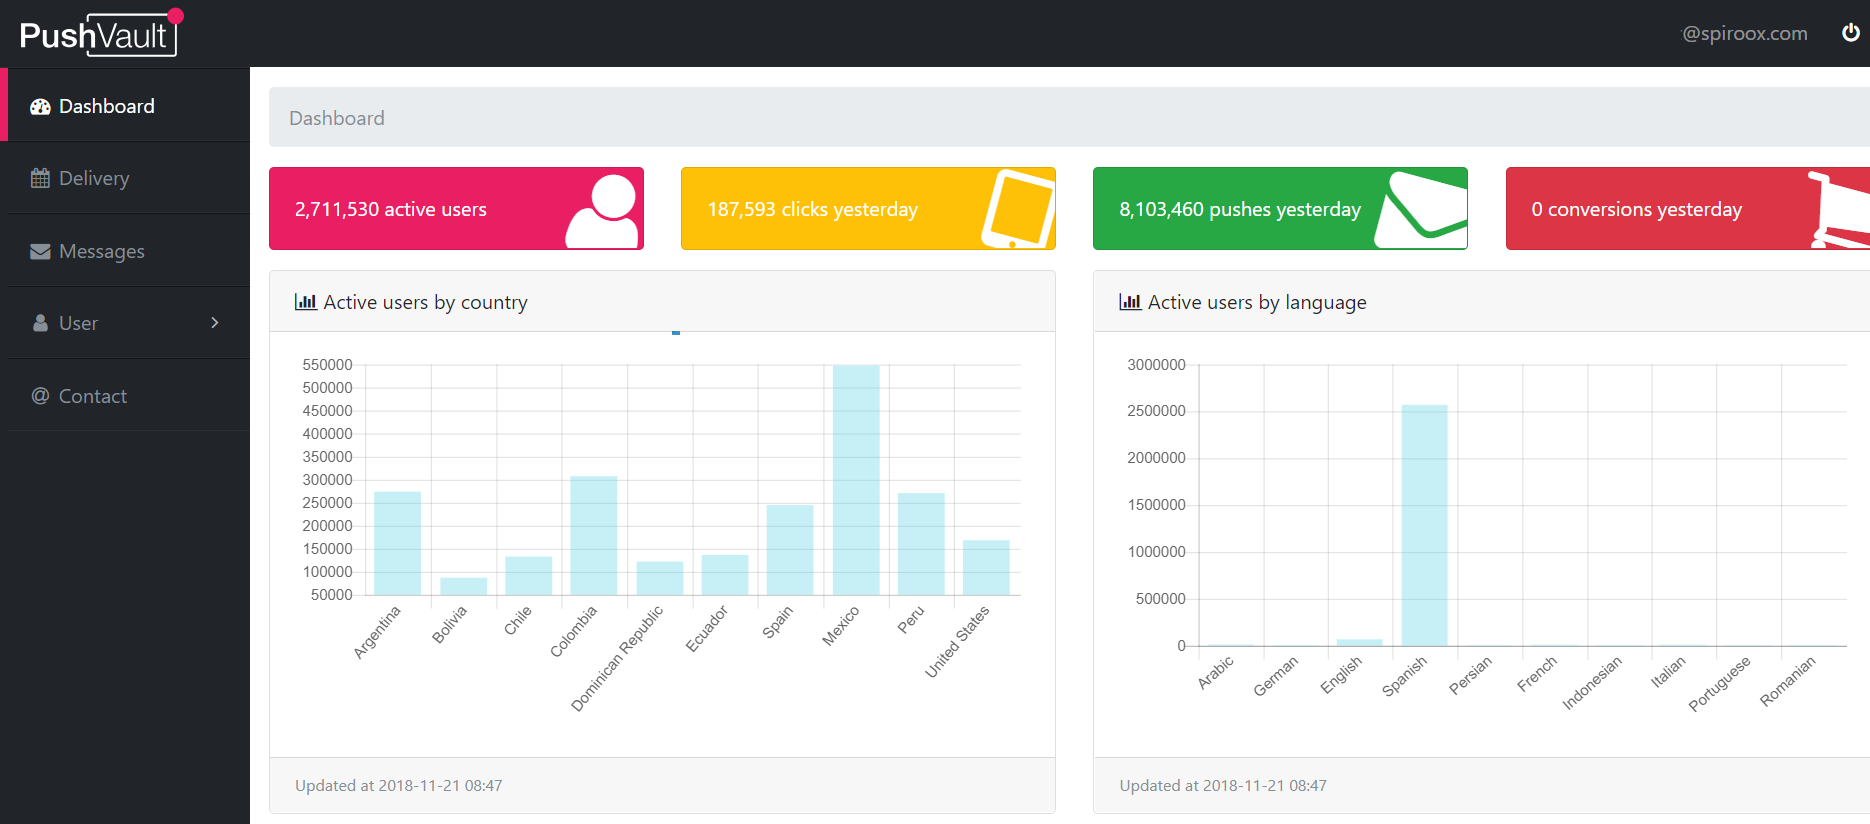This screenshot has width=1870, height=824.
Task: Click the User person icon in sidebar
Action: click(x=40, y=323)
